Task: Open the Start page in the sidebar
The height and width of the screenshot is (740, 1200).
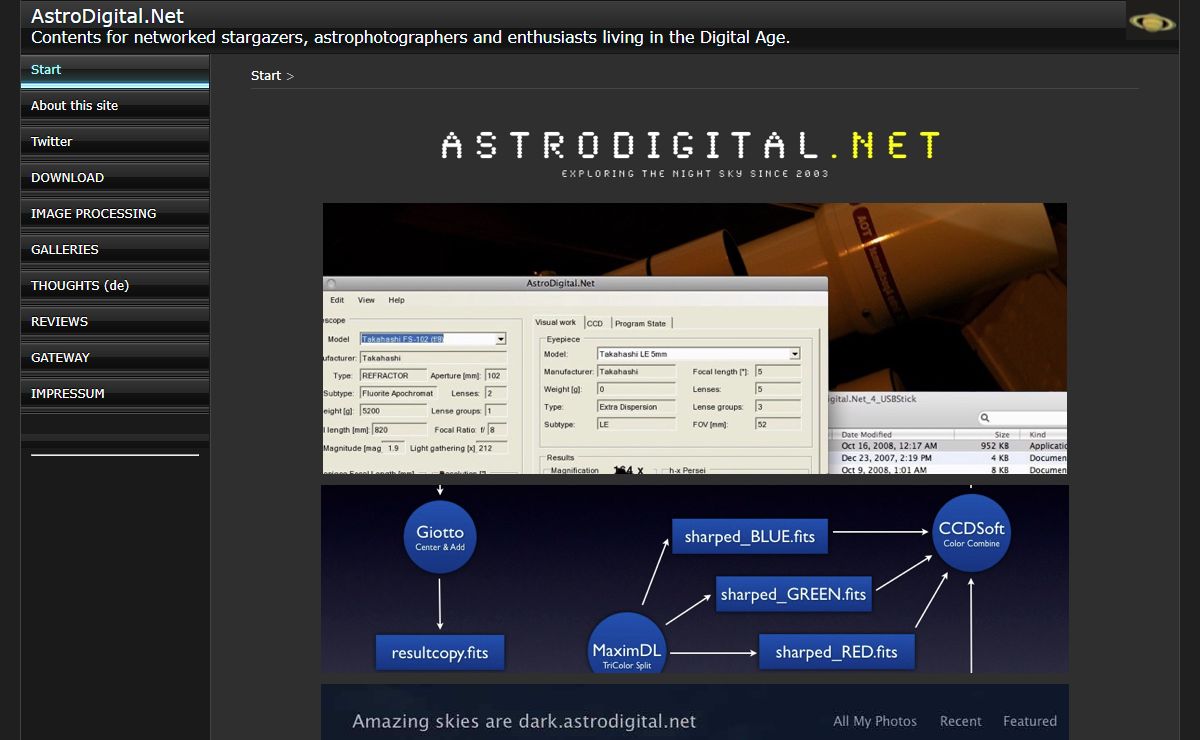Action: [115, 70]
